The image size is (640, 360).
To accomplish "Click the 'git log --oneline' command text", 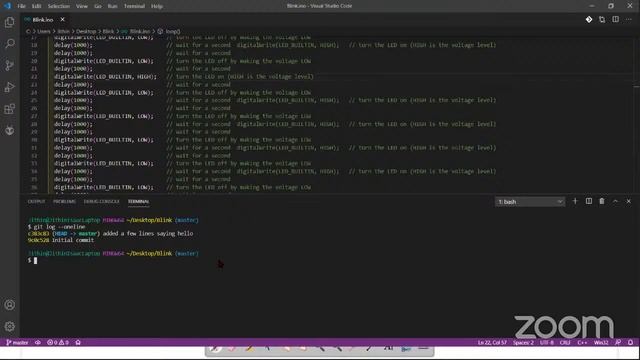I will 59,227.
